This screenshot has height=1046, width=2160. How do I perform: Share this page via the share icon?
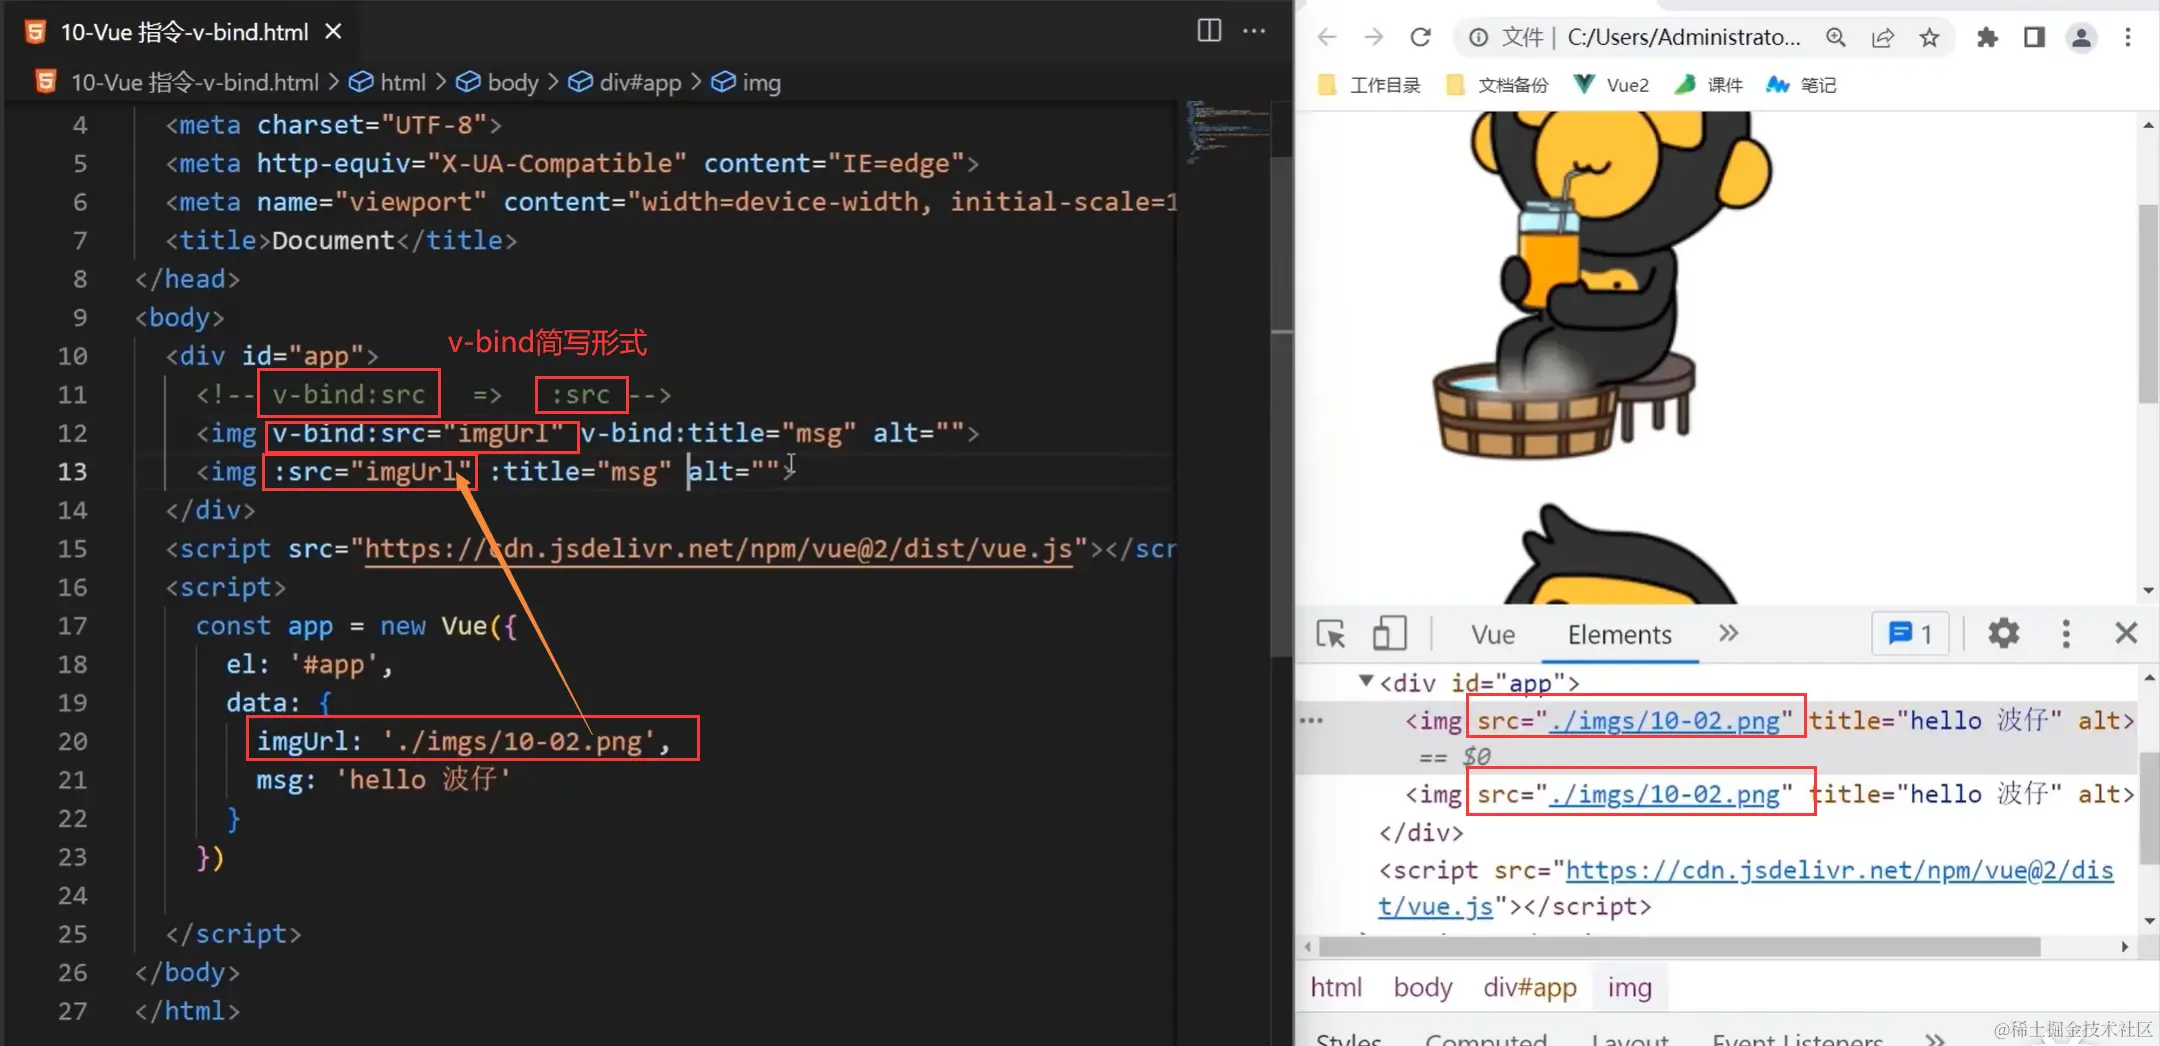(1882, 37)
